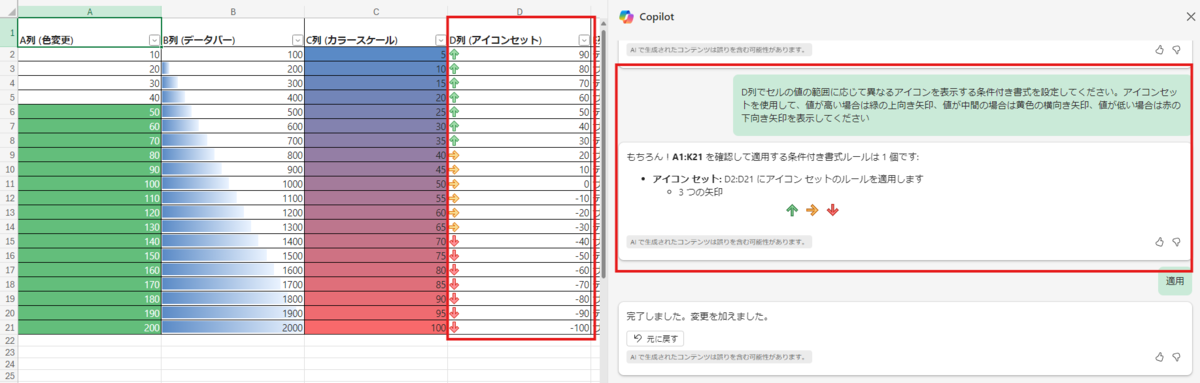
Task: Select column B header
Action: [x=233, y=11]
